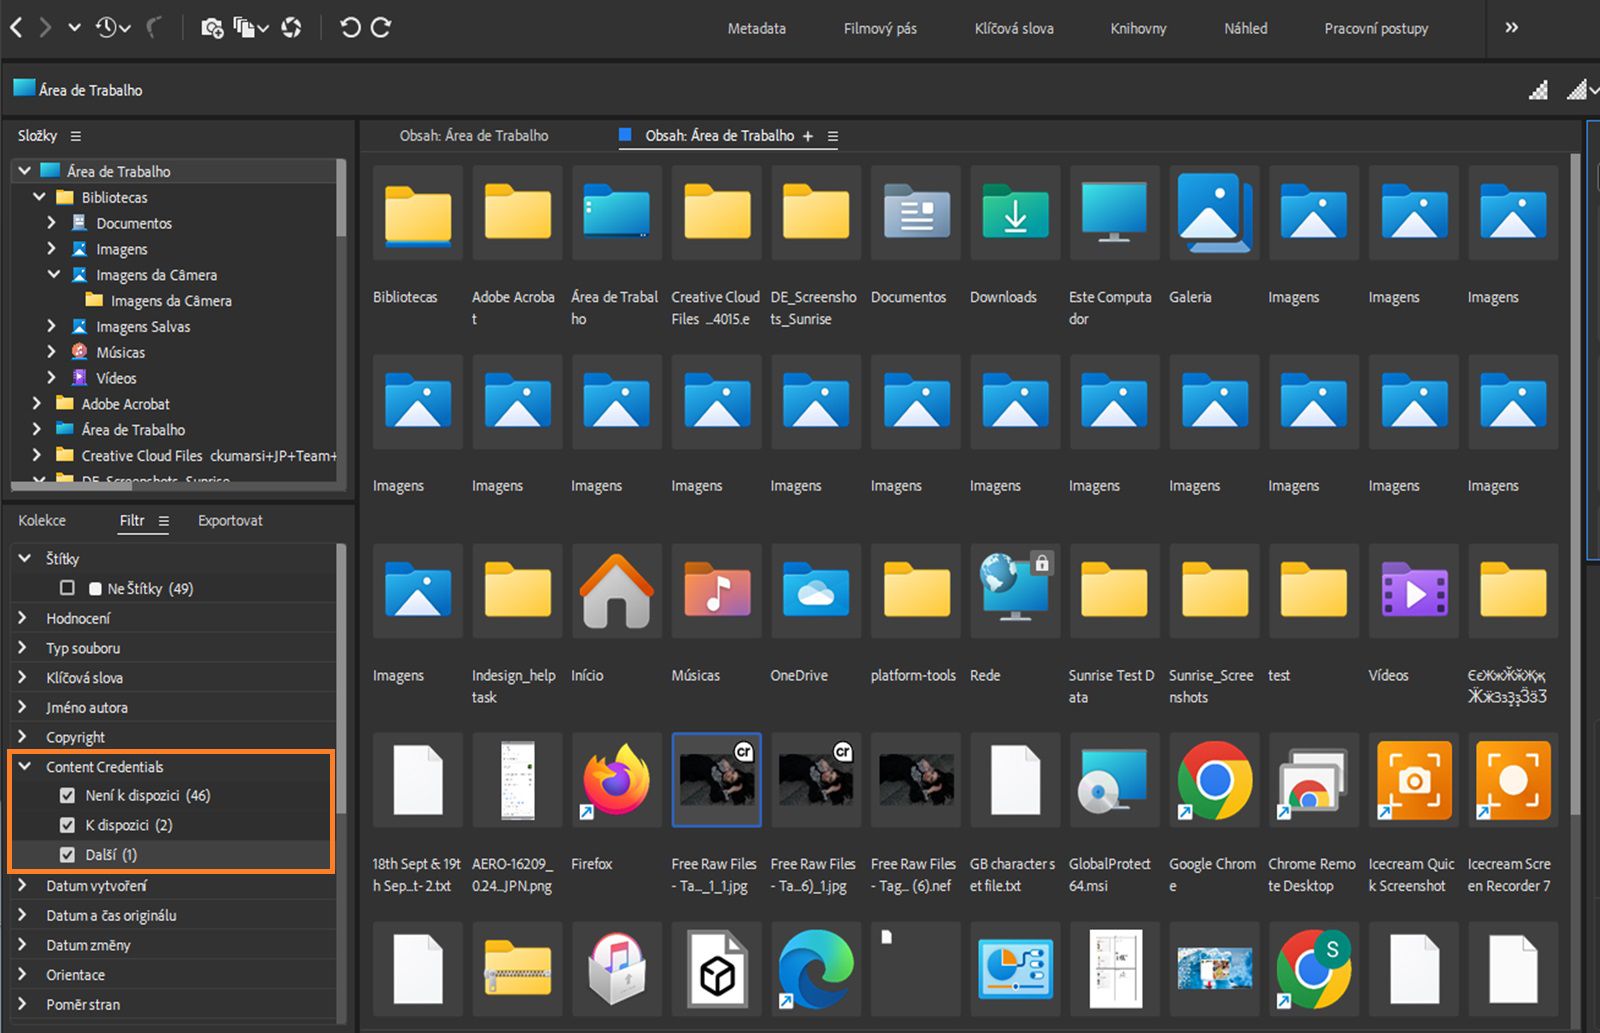Switch to Pracovní postupy workspace

[1376, 28]
